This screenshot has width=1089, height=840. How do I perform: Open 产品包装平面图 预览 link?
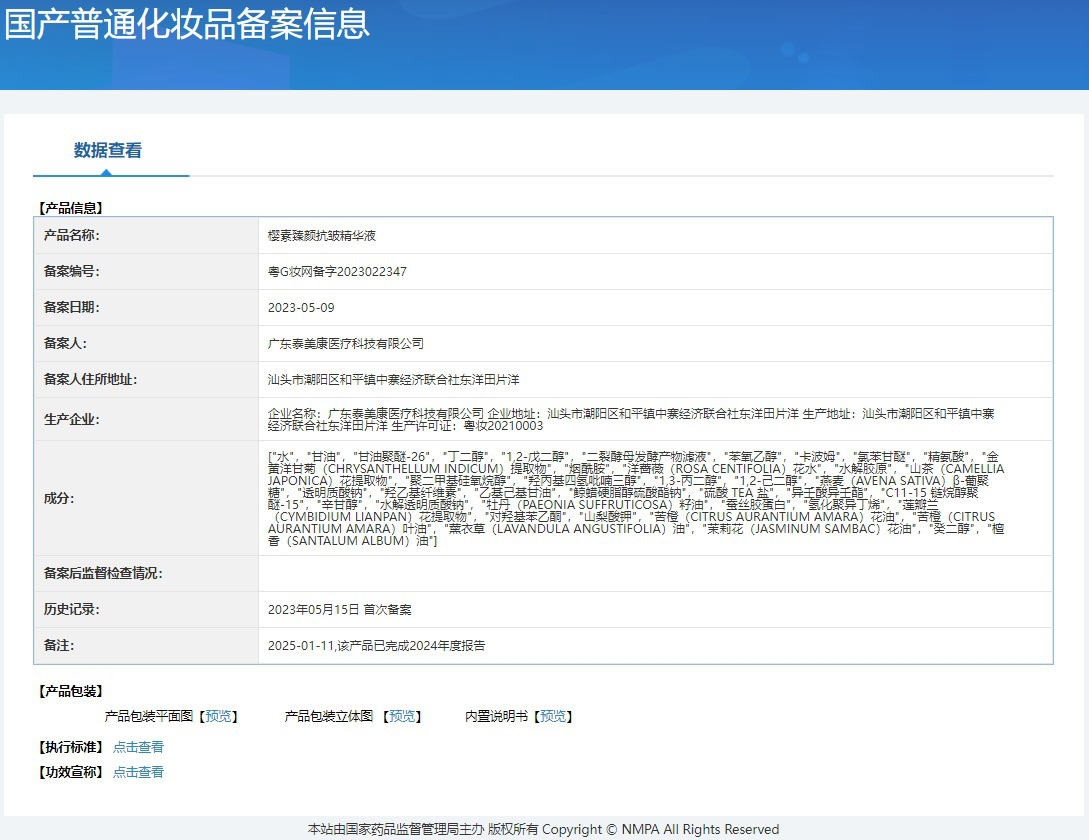click(219, 716)
